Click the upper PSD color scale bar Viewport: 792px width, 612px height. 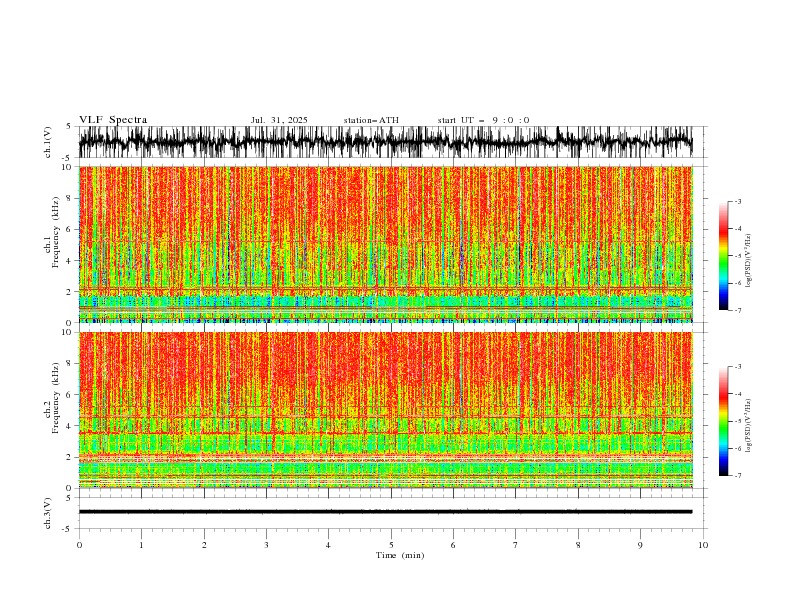(723, 255)
